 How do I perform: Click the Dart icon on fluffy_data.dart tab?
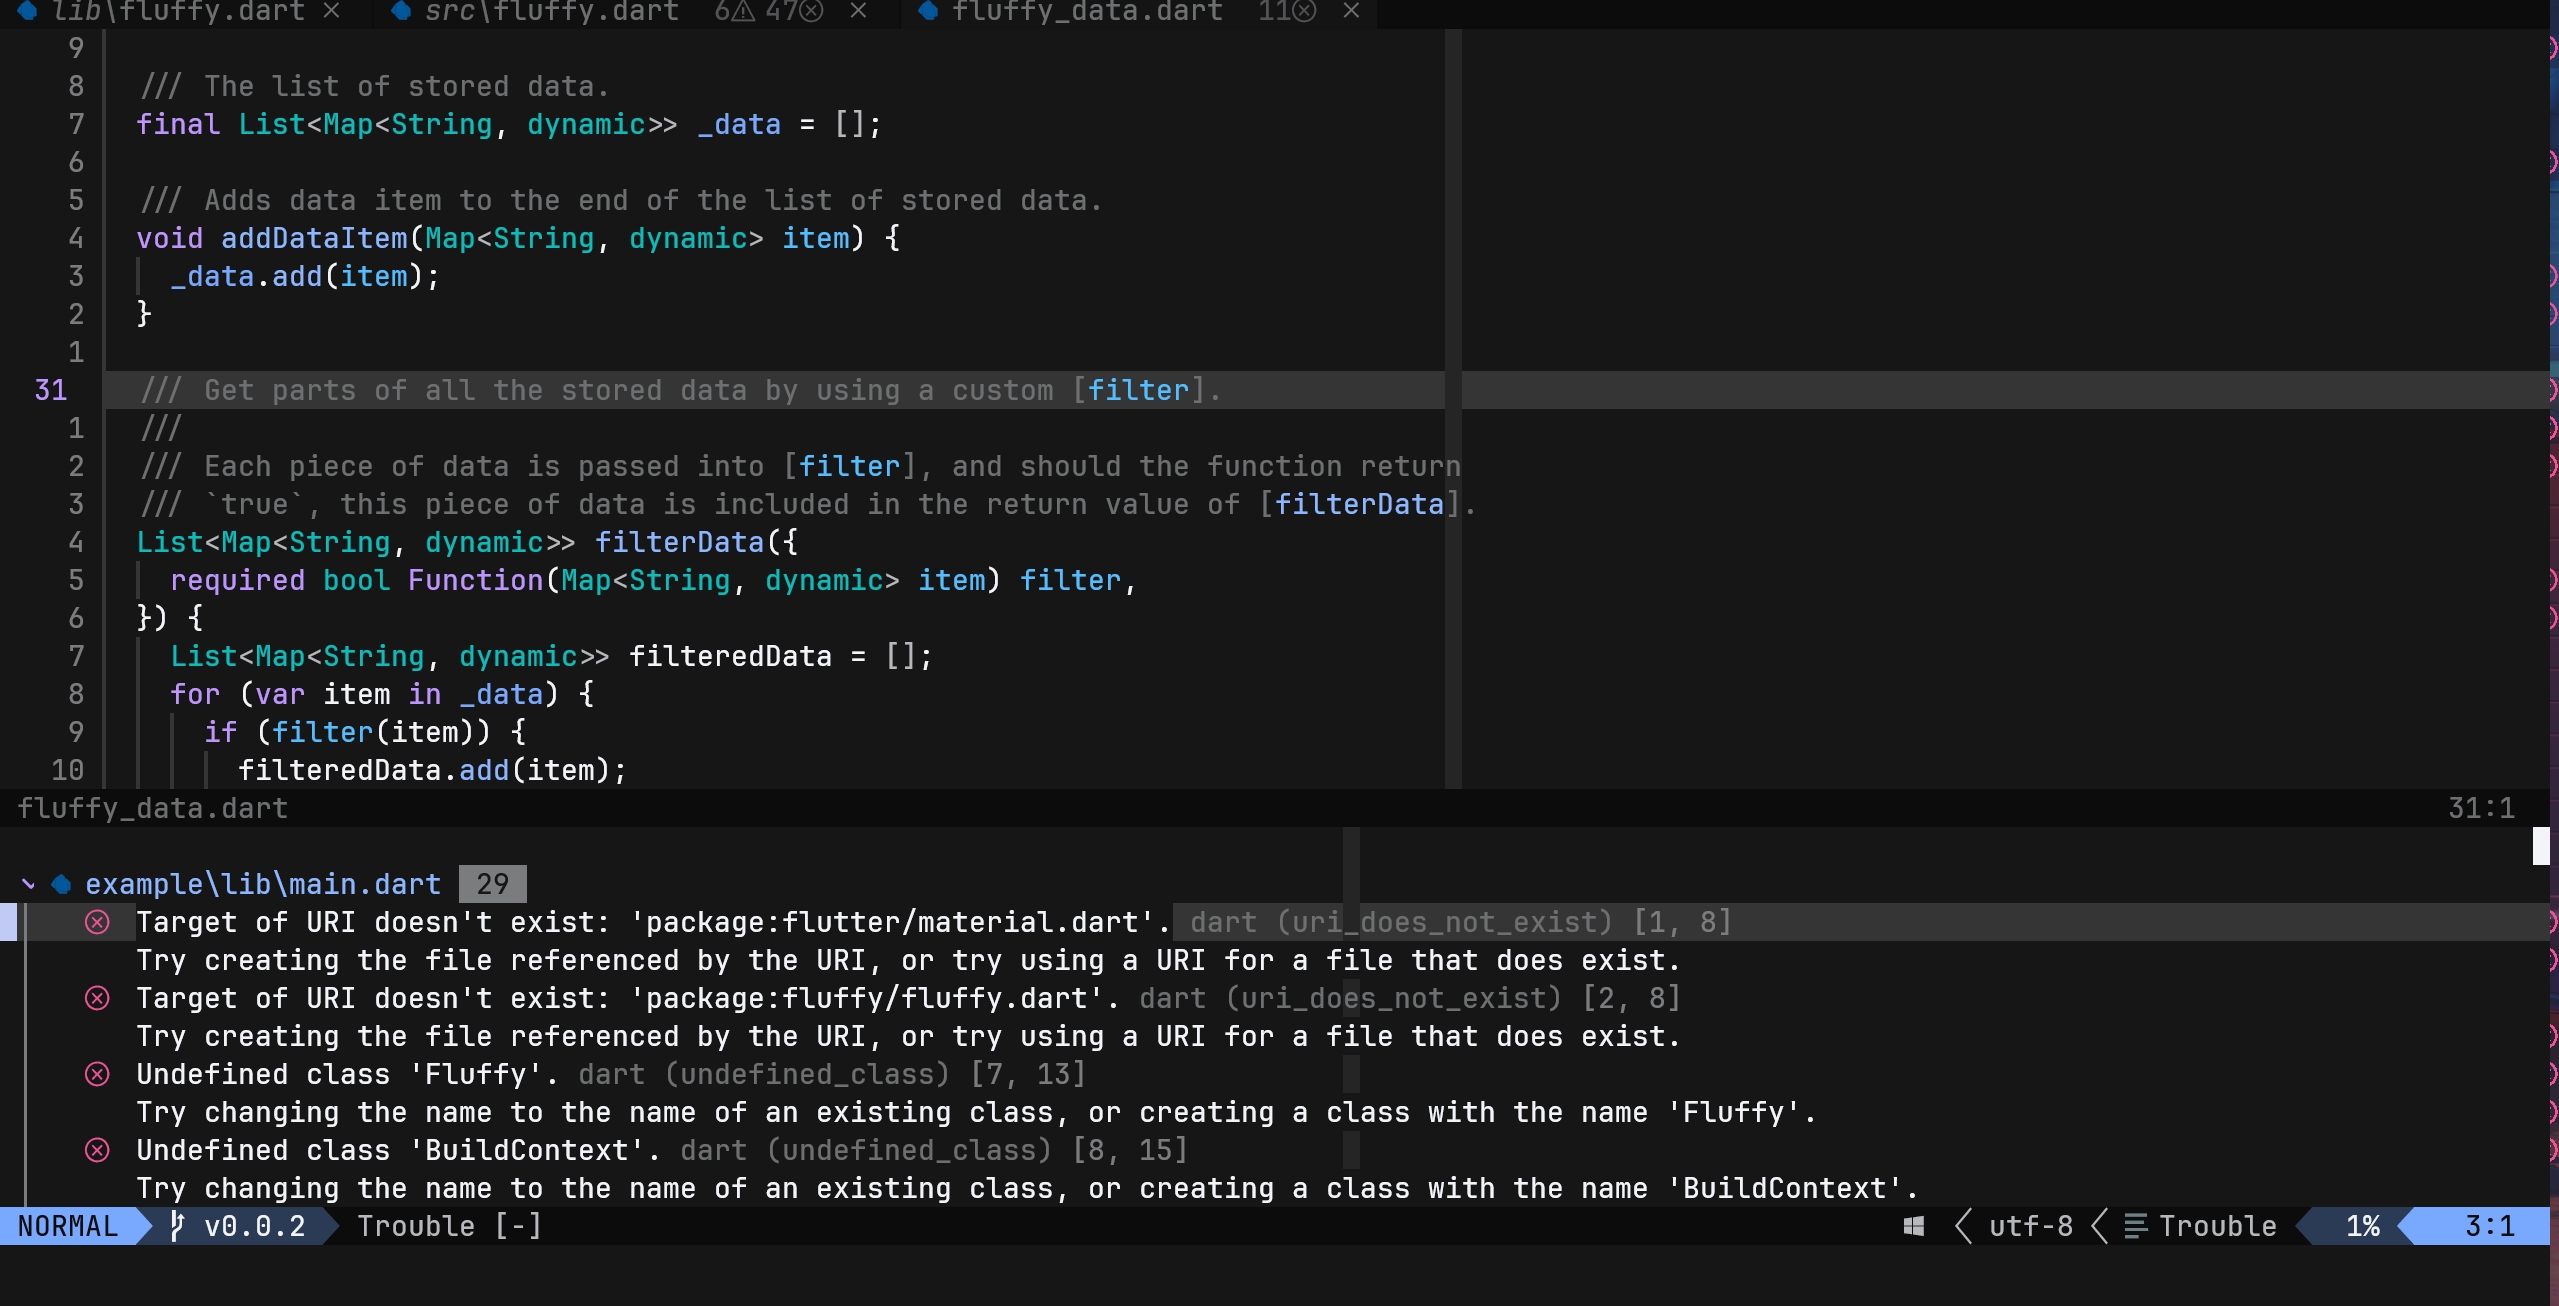927,12
